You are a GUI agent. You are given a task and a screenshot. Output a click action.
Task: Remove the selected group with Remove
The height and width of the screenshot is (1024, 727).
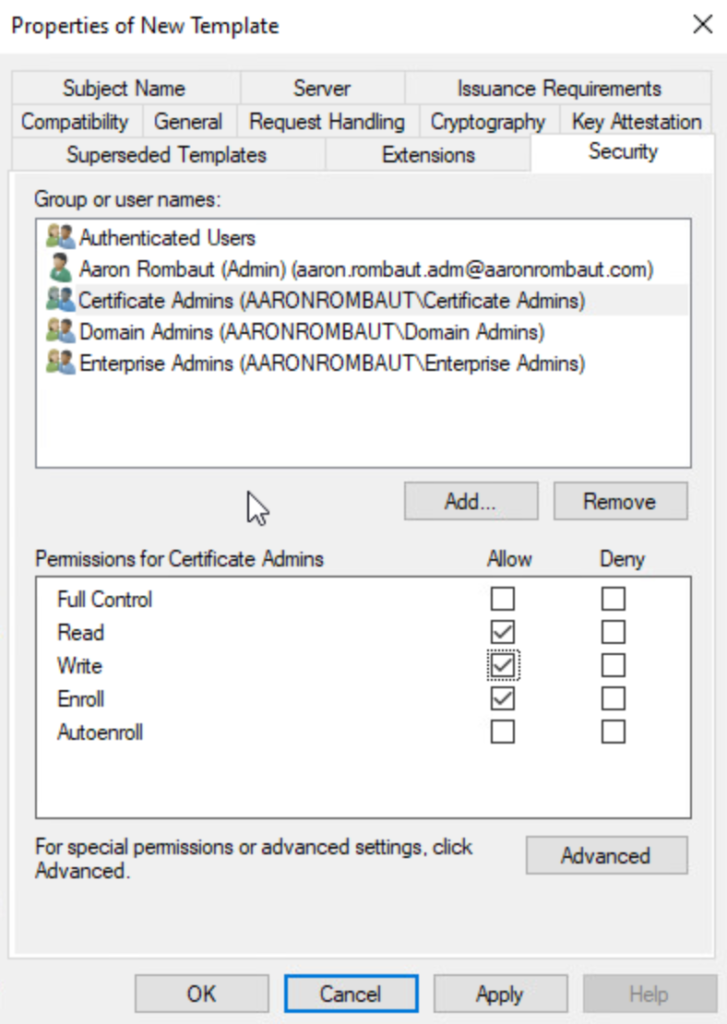(620, 502)
